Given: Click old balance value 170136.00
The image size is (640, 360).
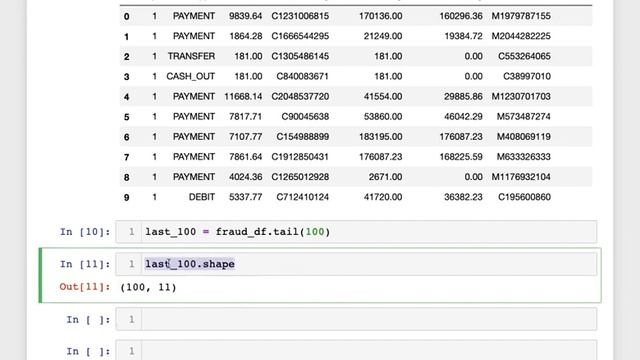Looking at the screenshot, I should pos(380,16).
